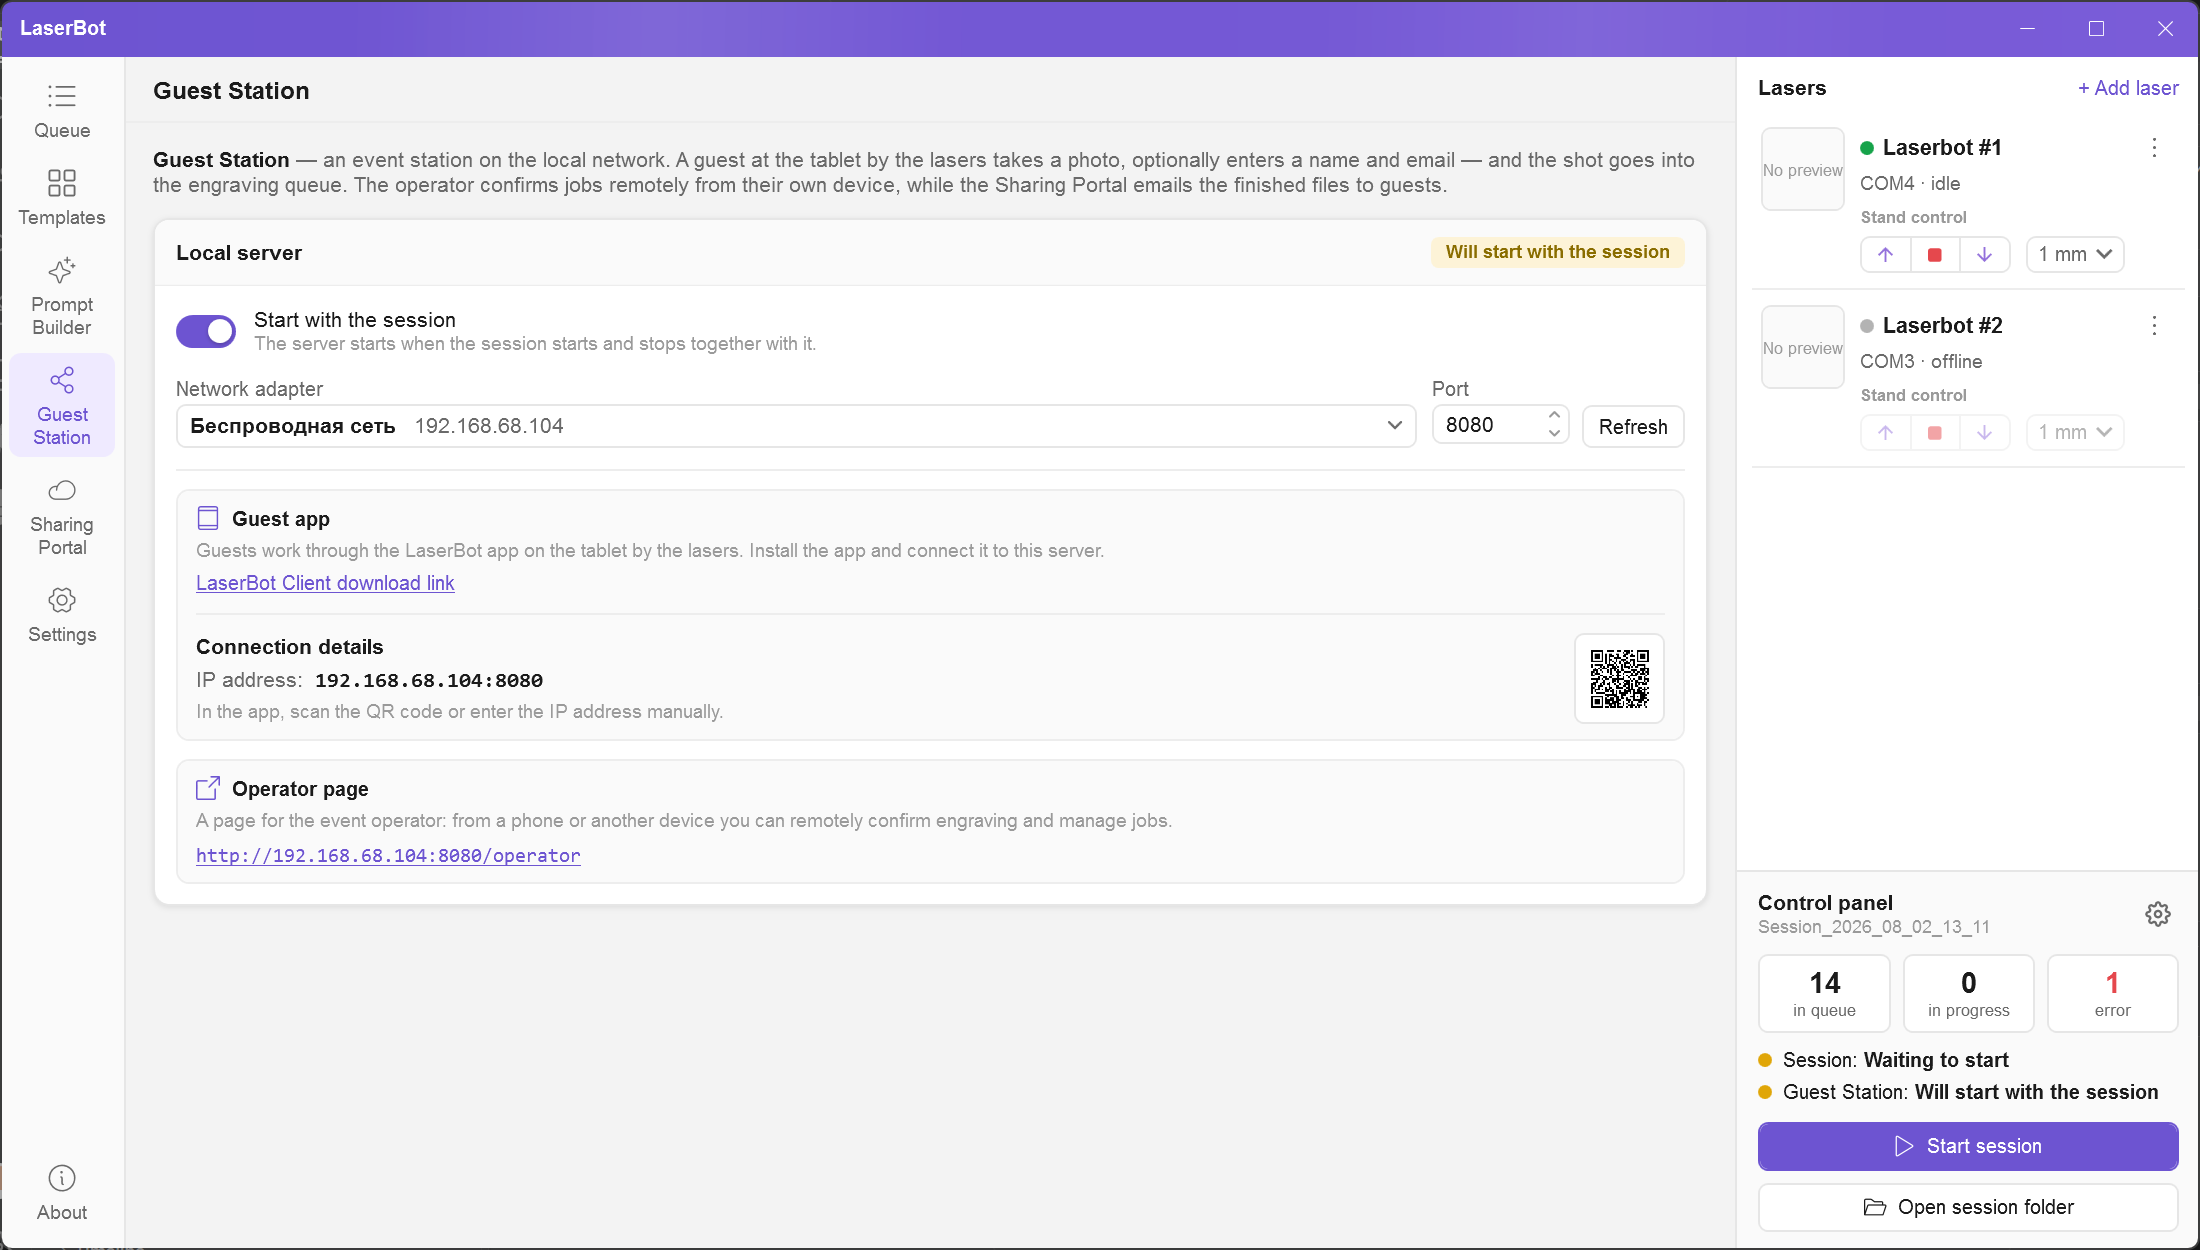The image size is (2200, 1250).
Task: Open the Queue page from the sidebar
Action: click(62, 112)
